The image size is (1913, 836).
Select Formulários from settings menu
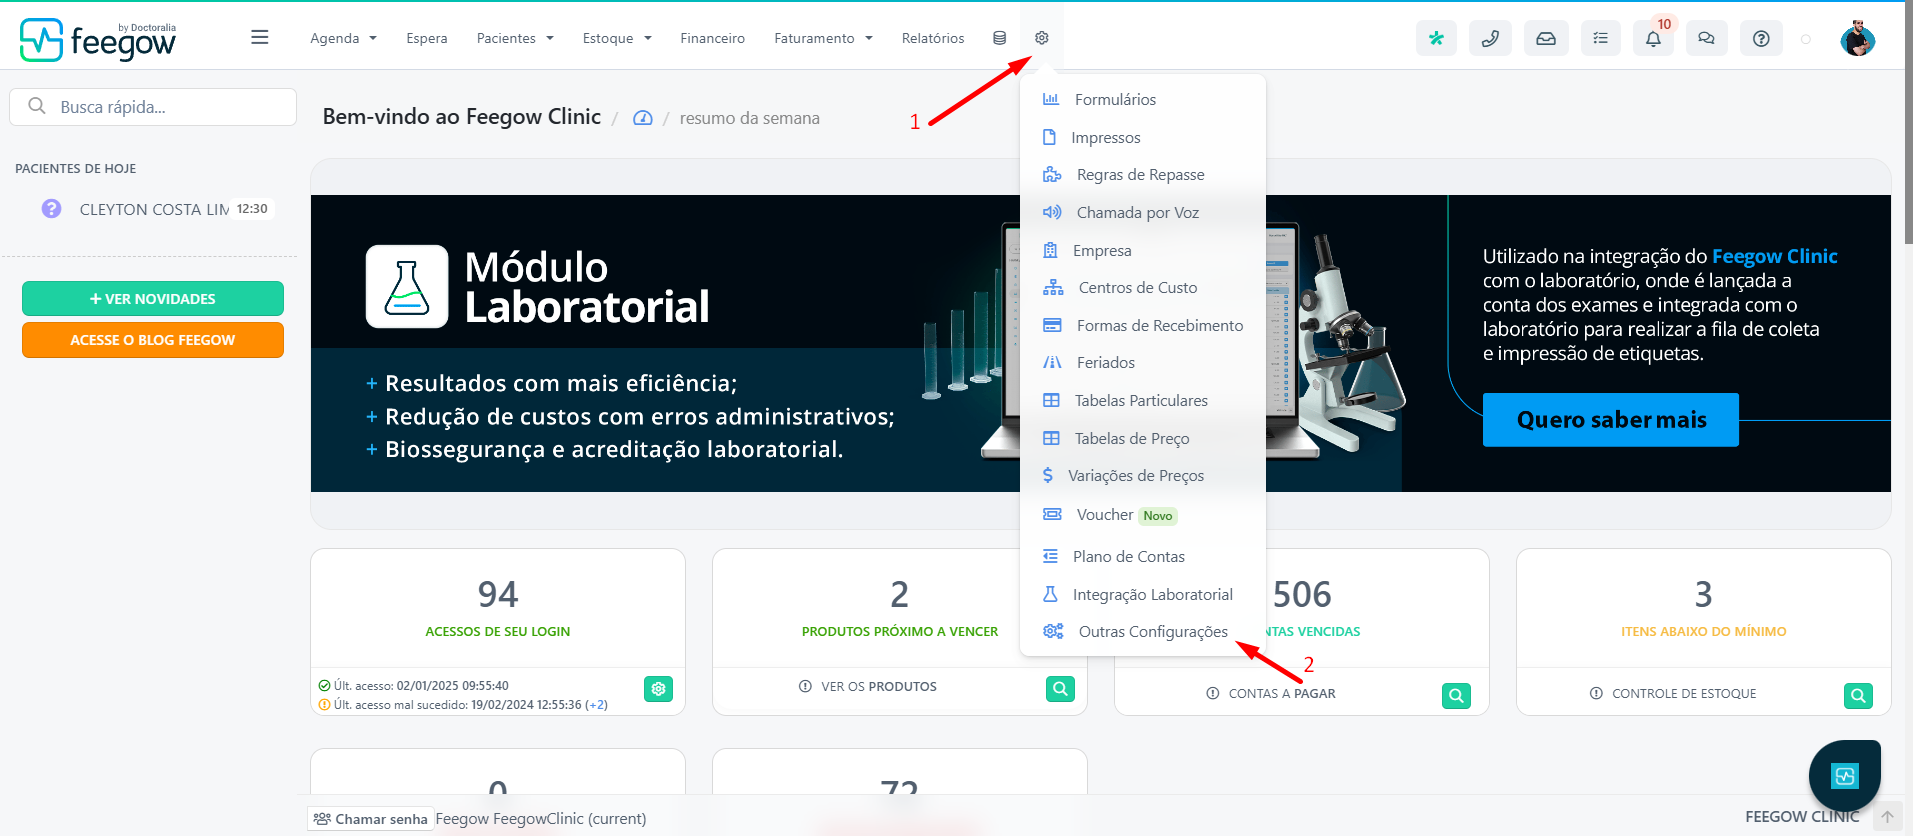click(x=1143, y=99)
